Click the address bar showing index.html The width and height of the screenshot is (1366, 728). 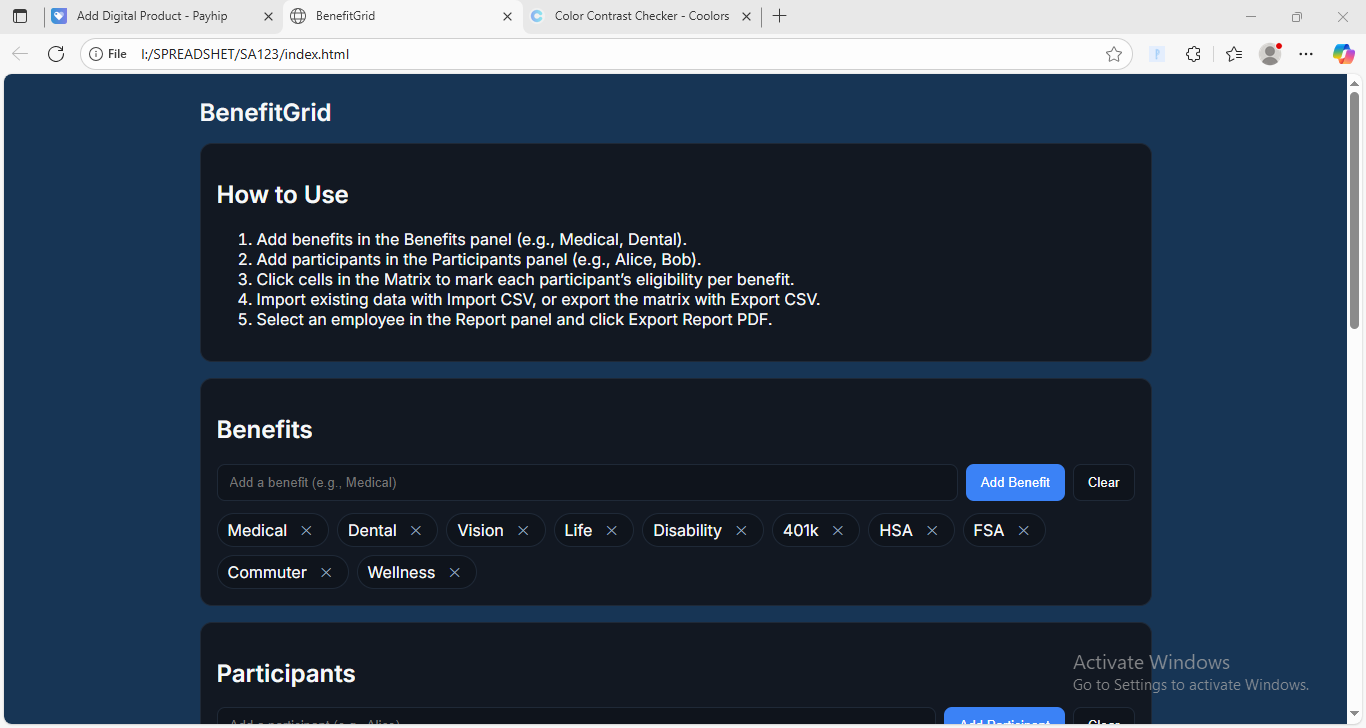(x=606, y=54)
